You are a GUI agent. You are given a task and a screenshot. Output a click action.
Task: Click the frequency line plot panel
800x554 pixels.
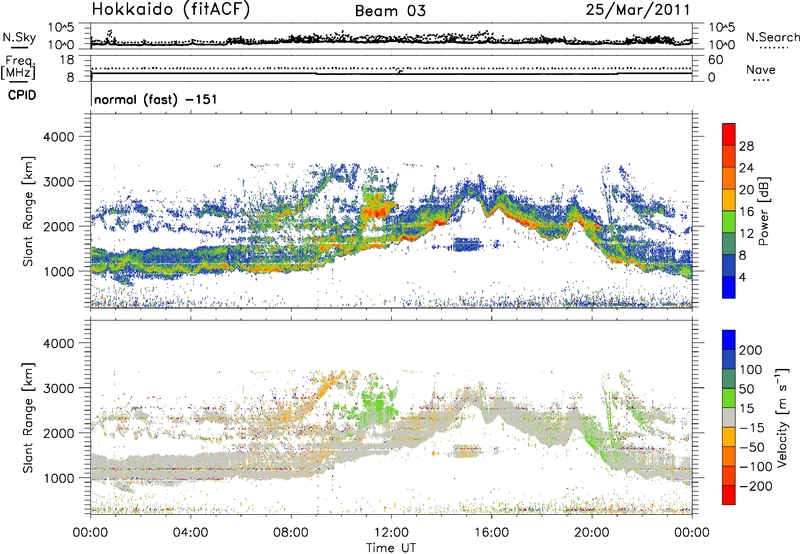(x=391, y=68)
